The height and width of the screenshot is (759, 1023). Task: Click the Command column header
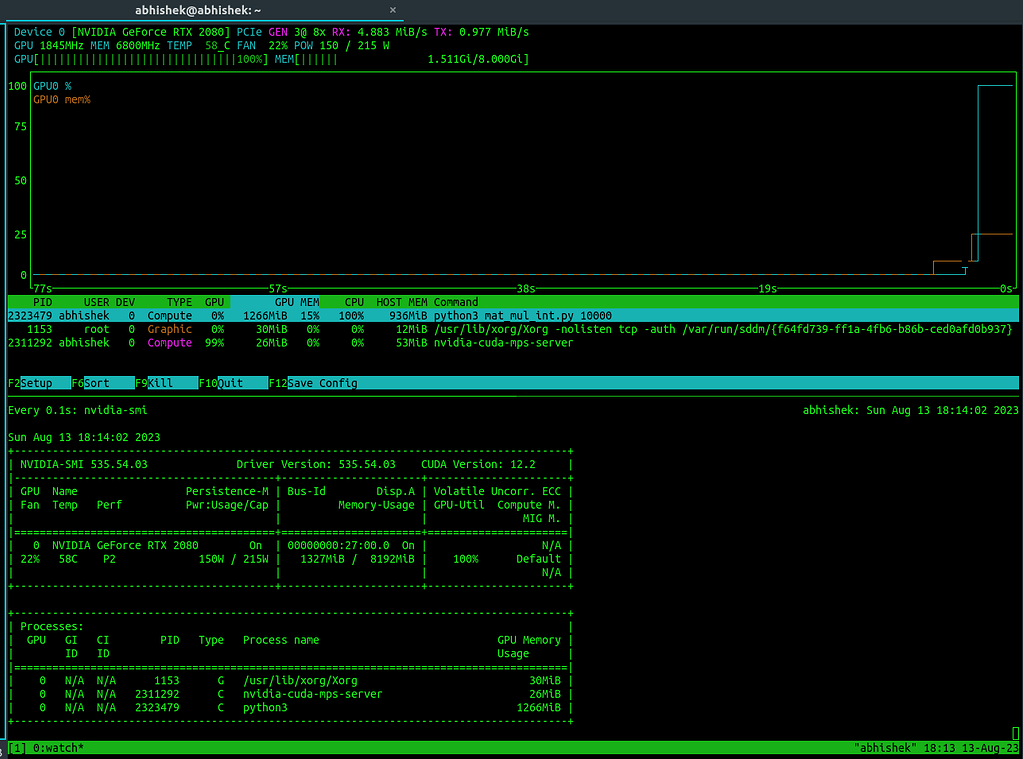point(456,302)
